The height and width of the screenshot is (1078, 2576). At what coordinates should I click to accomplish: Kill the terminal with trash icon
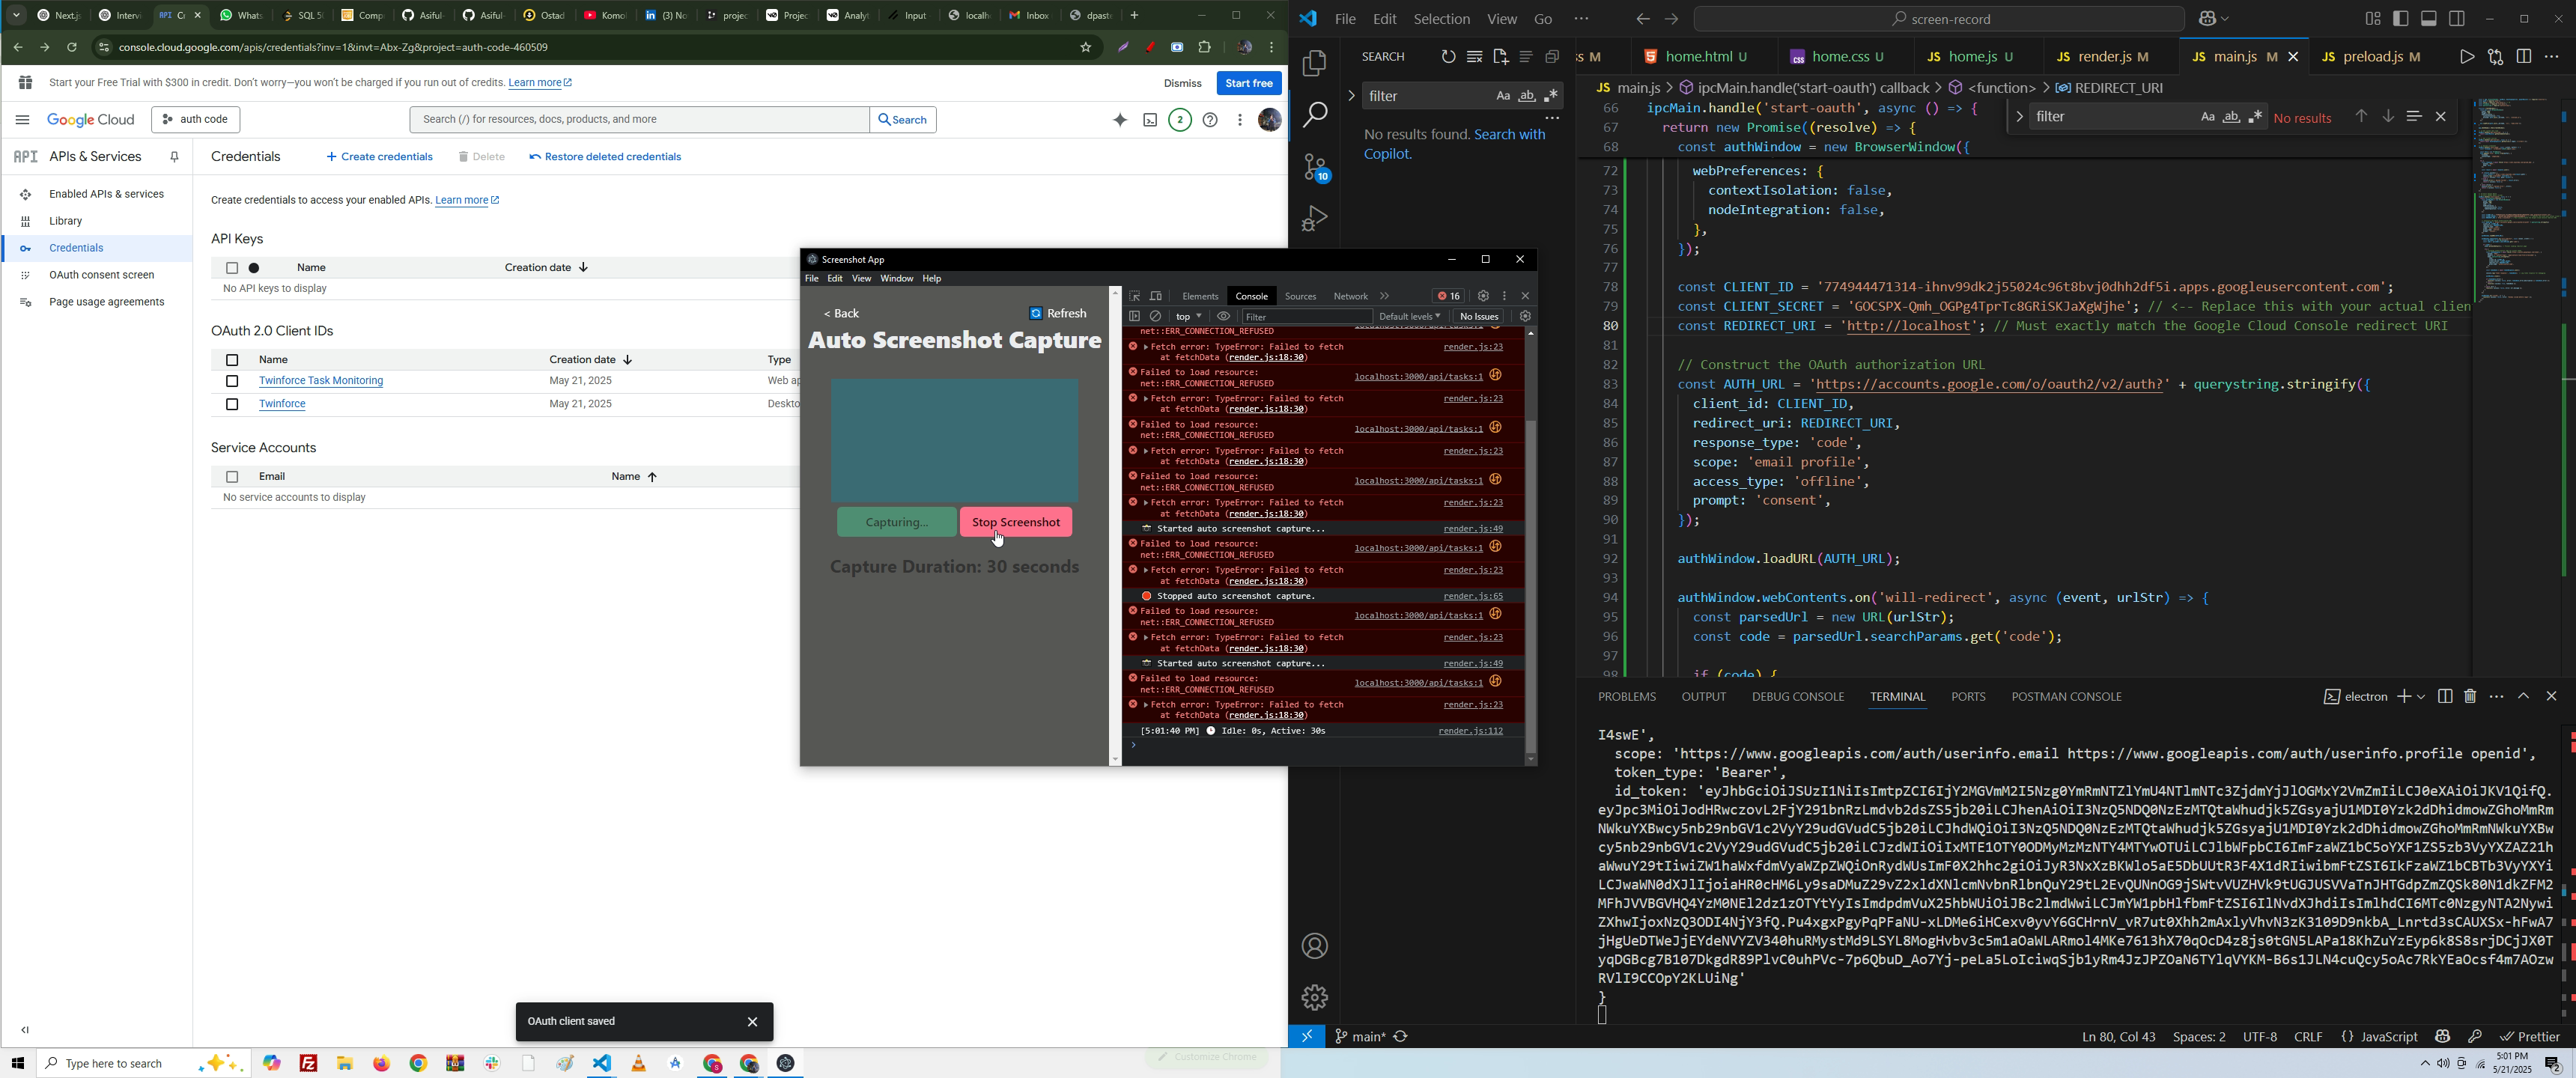click(x=2470, y=696)
